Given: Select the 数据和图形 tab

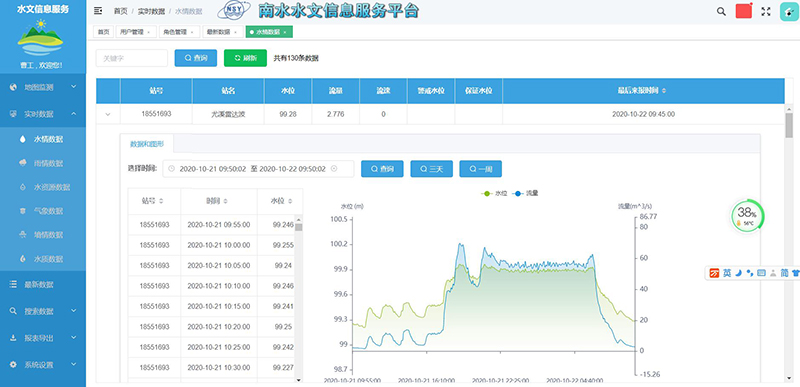Looking at the screenshot, I should (147, 144).
